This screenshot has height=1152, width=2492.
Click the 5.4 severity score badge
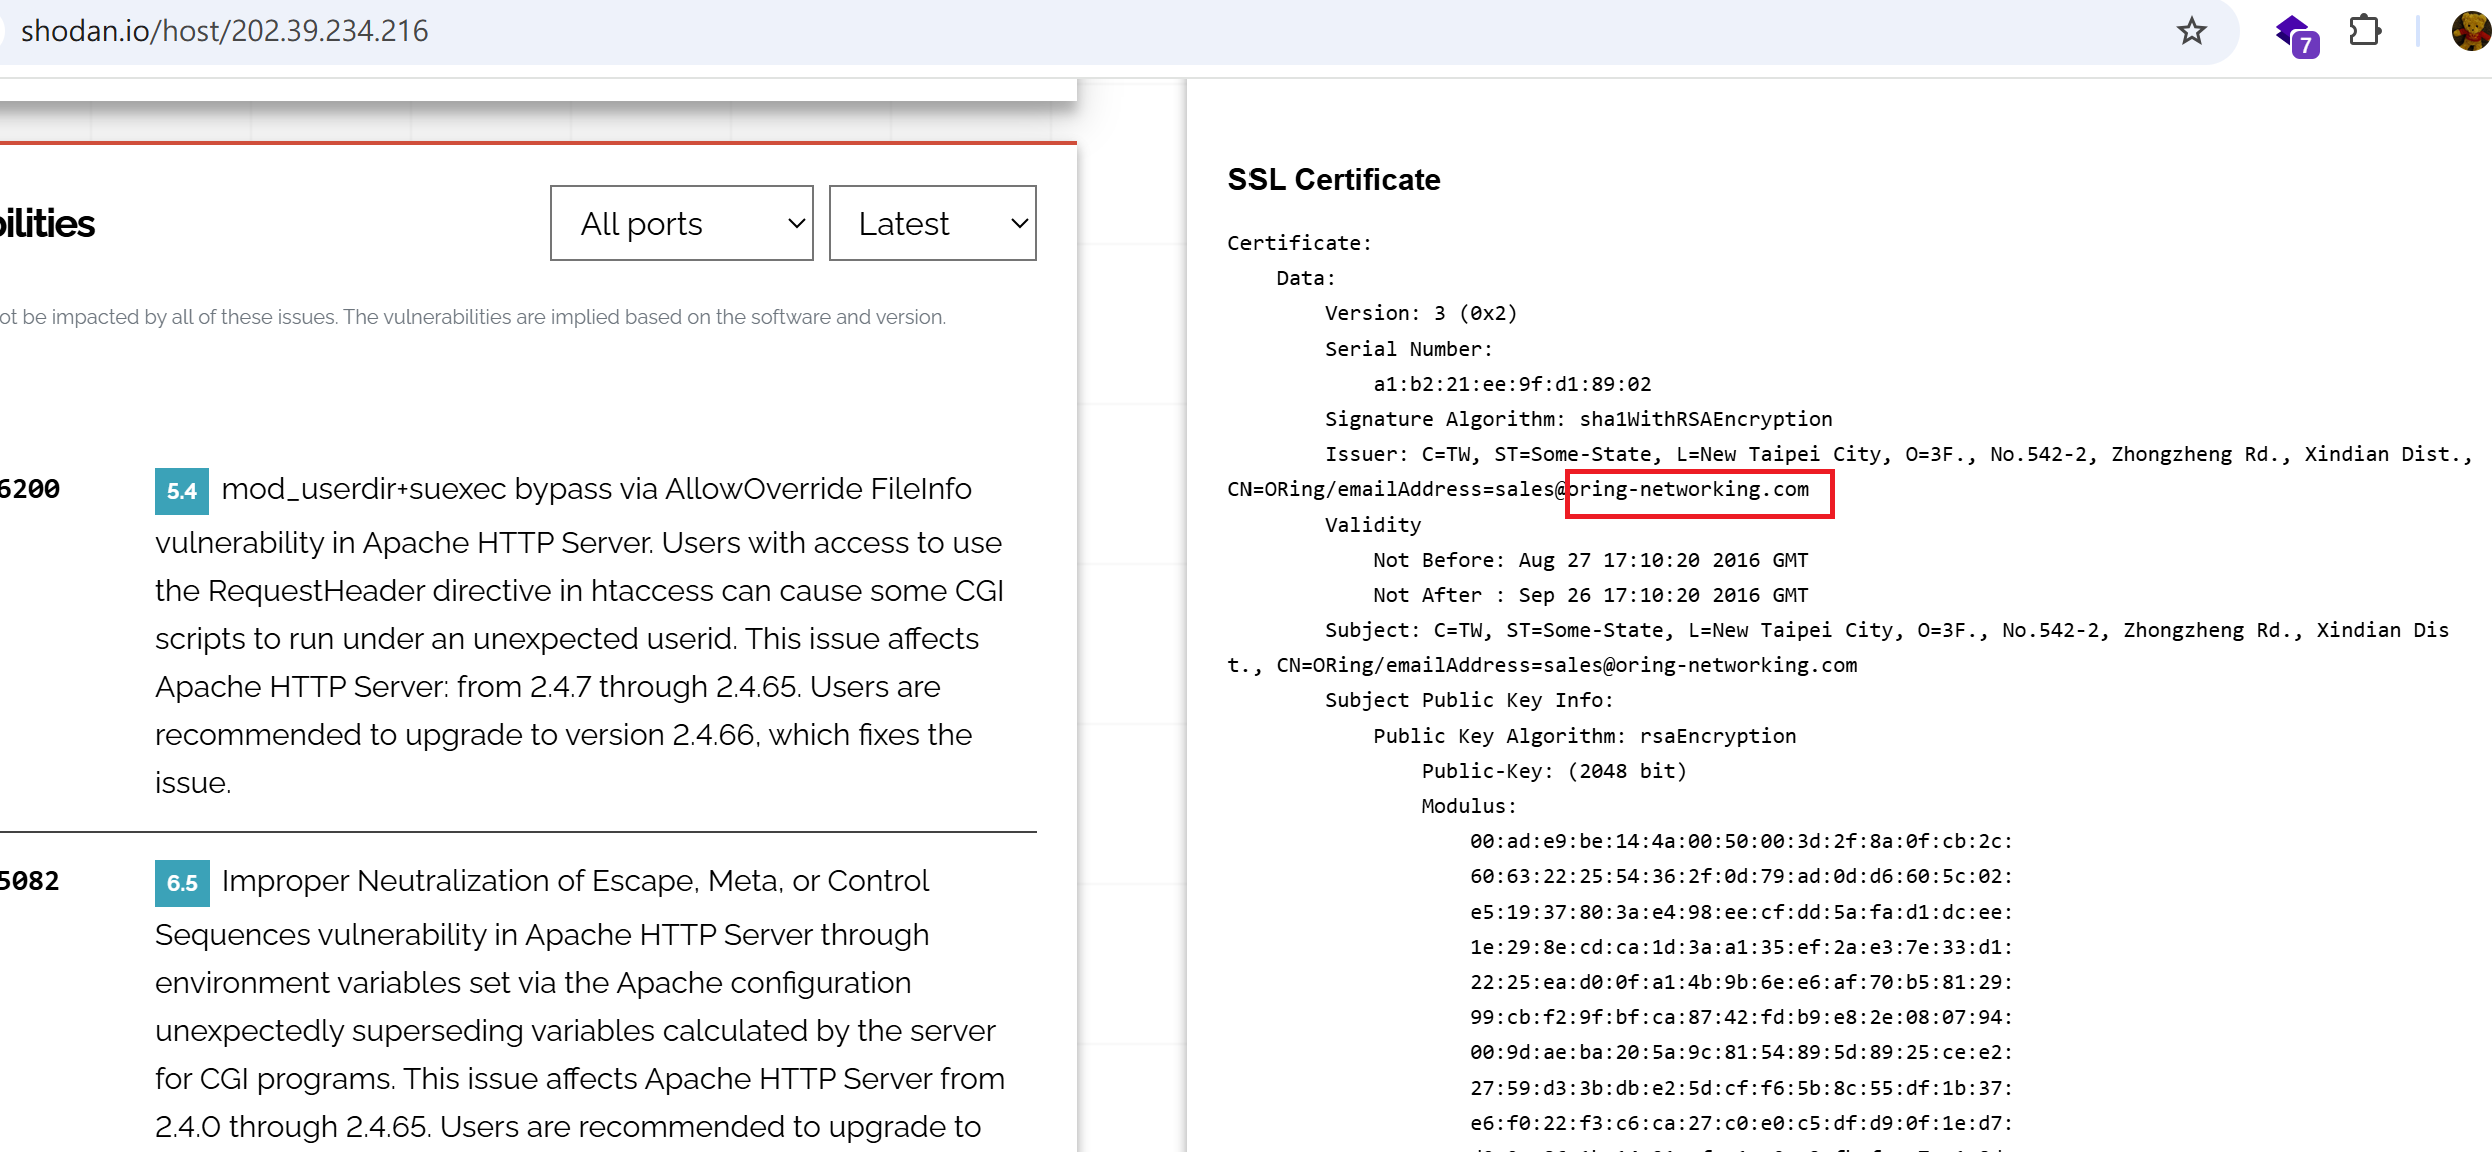tap(182, 491)
